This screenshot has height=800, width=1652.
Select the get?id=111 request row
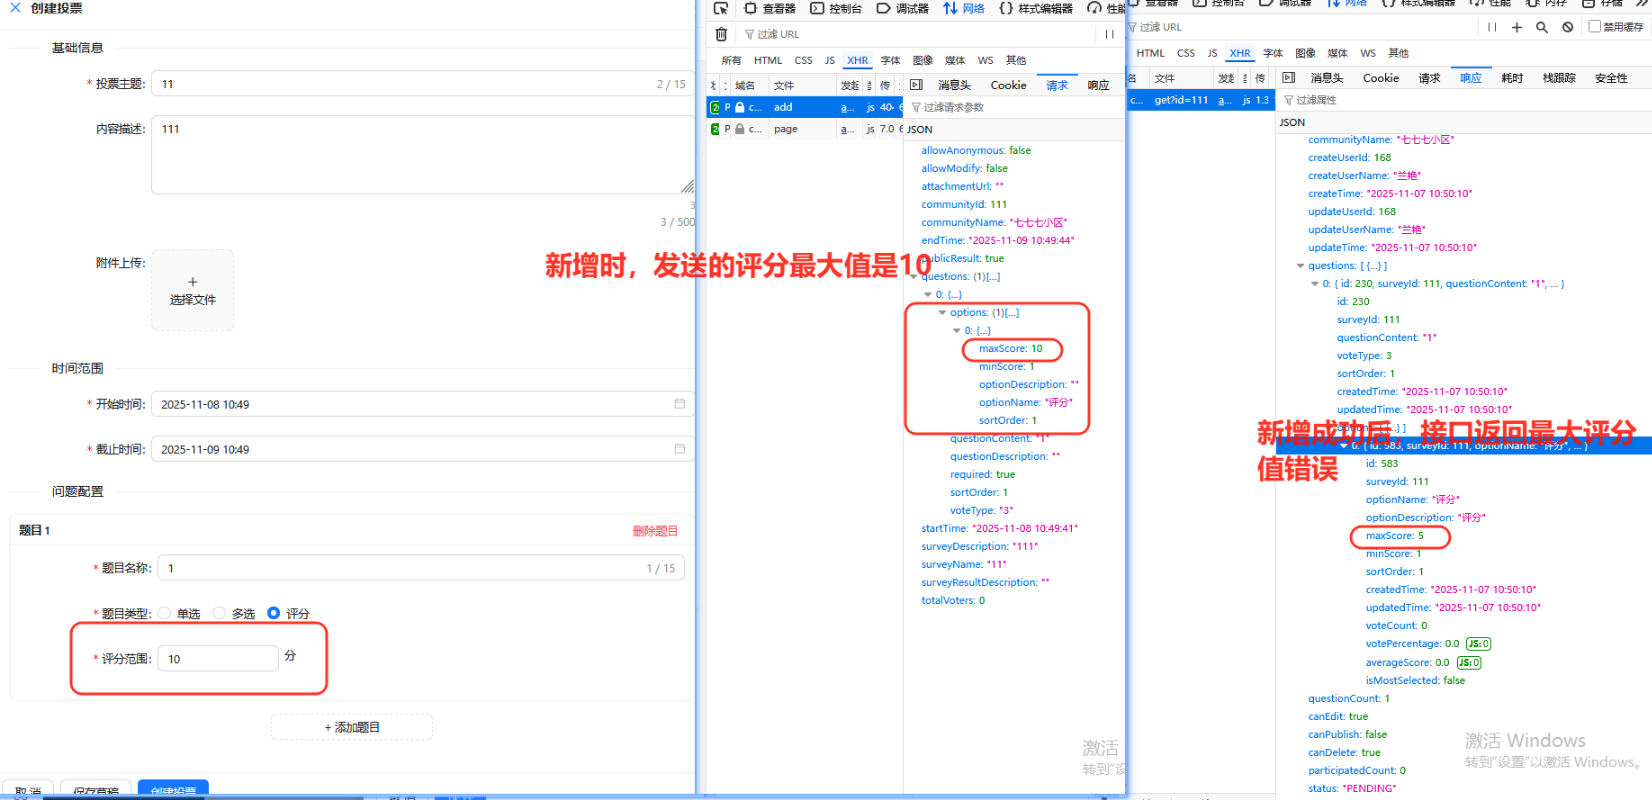point(1200,100)
